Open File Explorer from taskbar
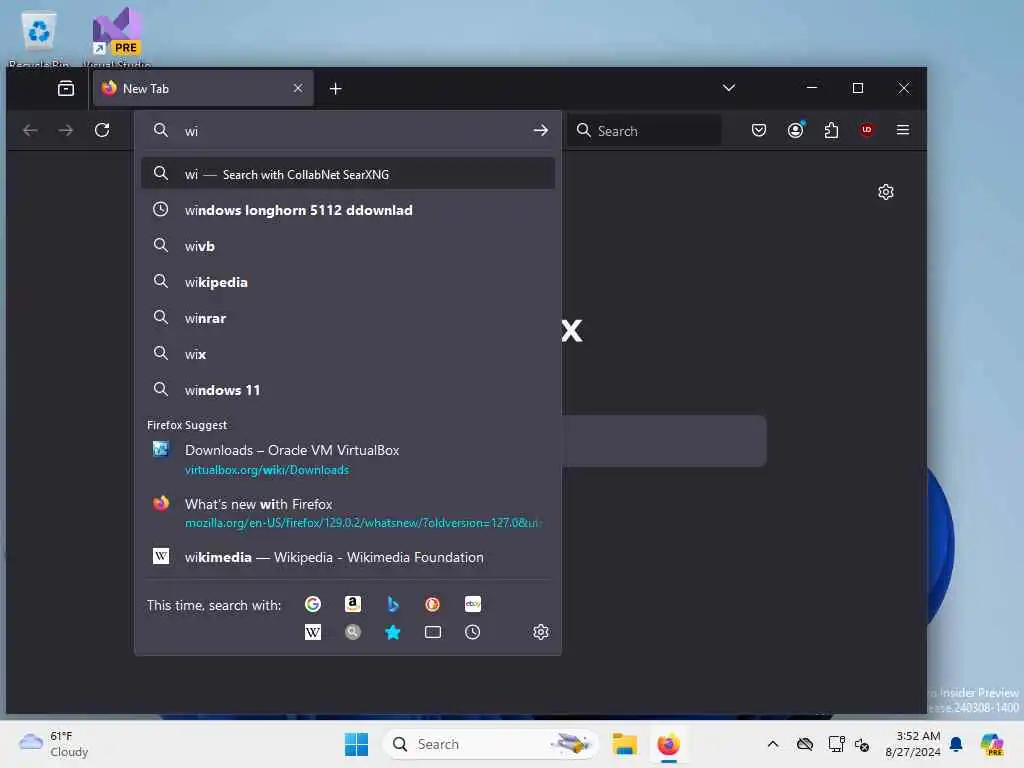This screenshot has width=1024, height=768. pyautogui.click(x=624, y=744)
